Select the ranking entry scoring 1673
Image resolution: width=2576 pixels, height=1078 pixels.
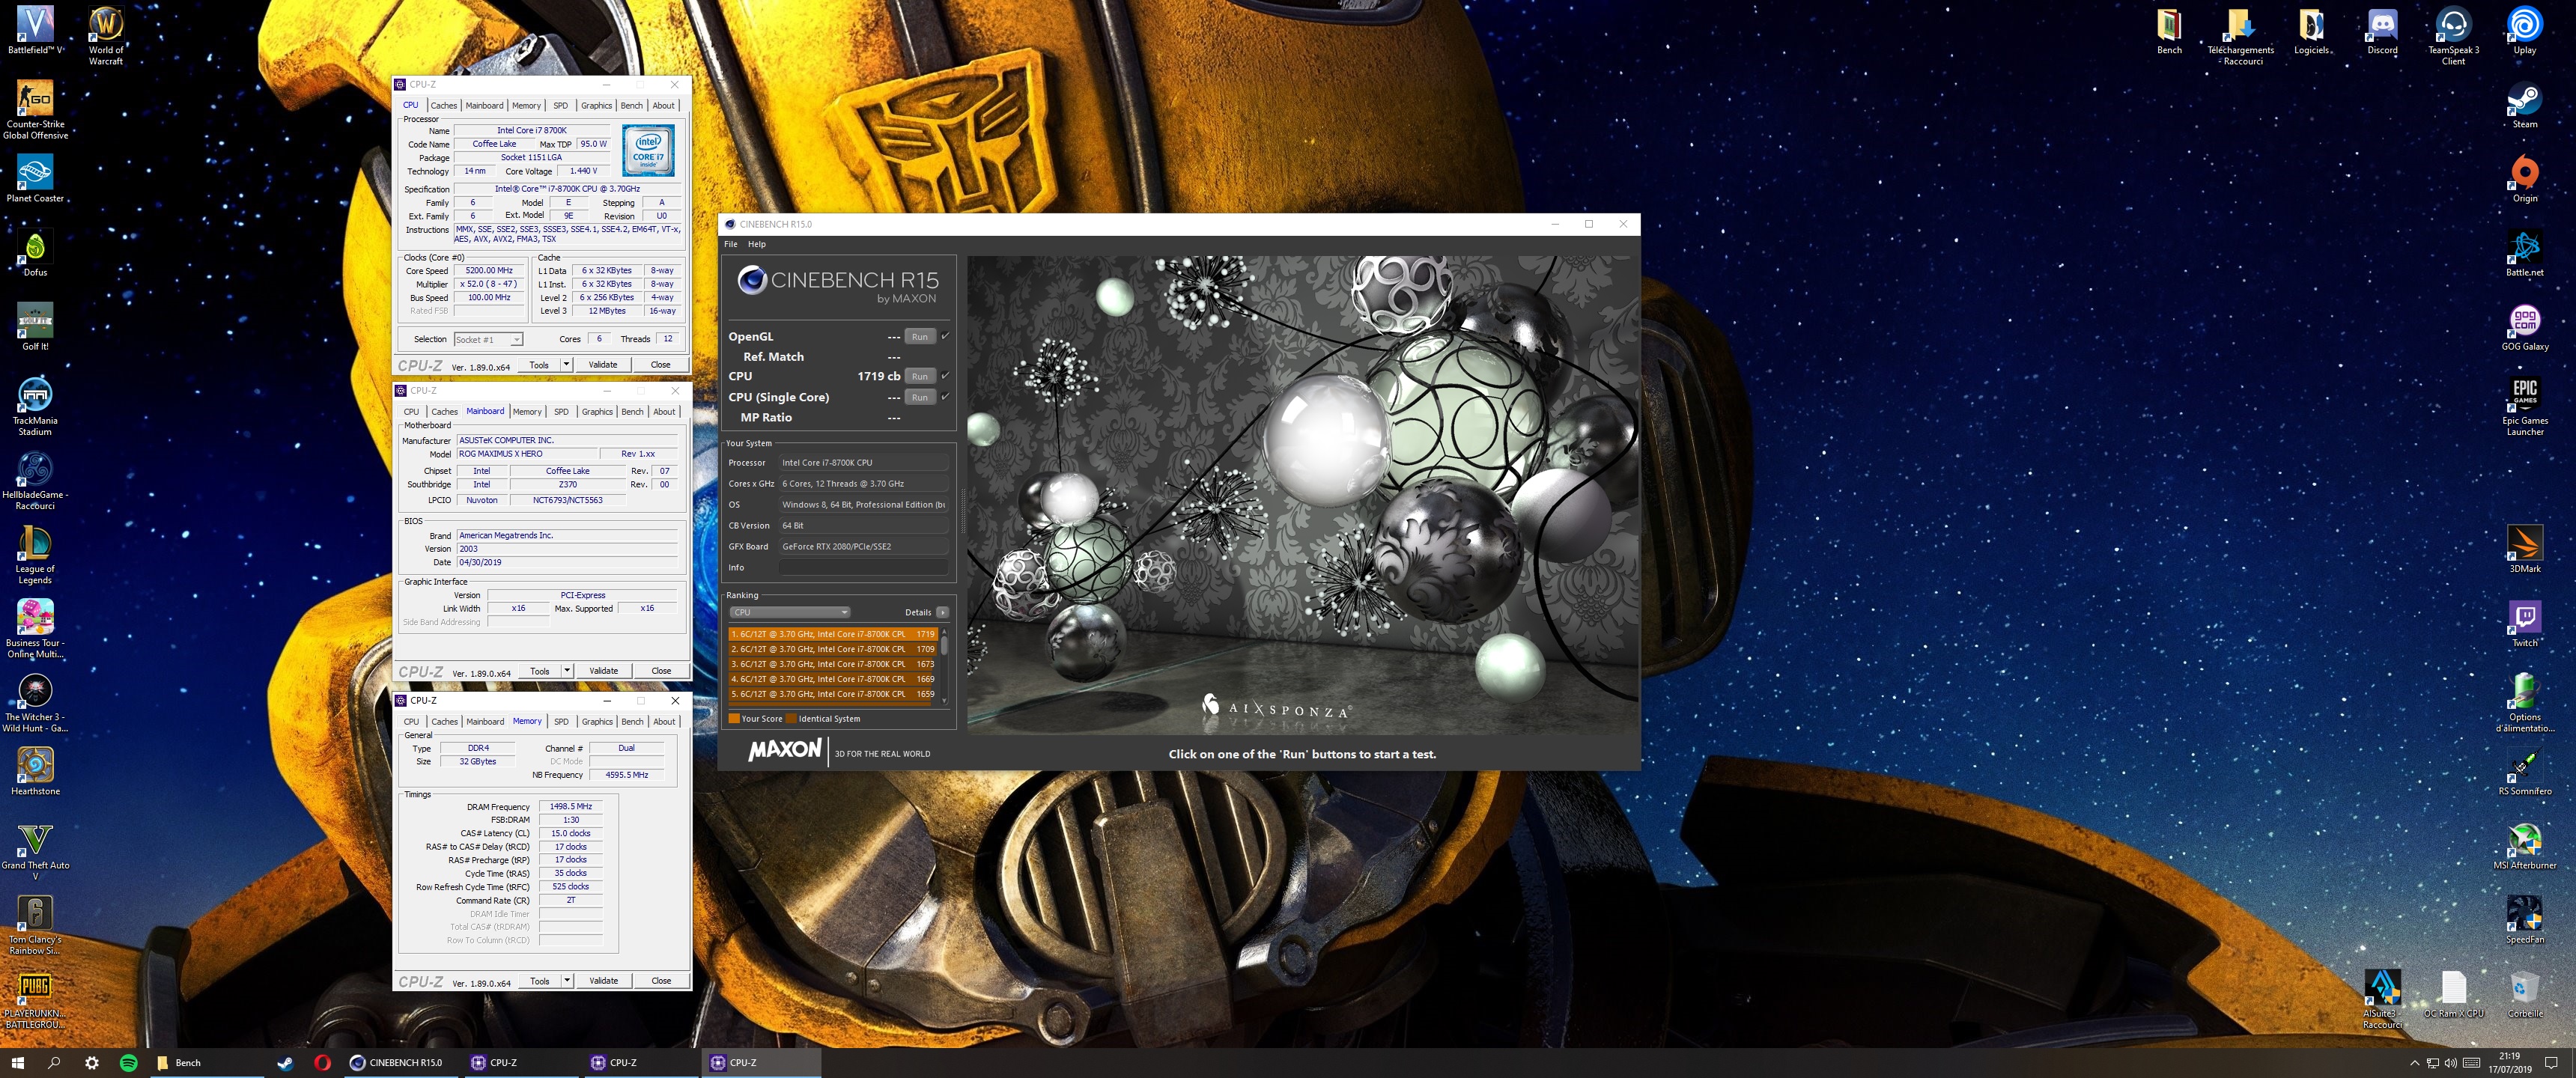833,664
